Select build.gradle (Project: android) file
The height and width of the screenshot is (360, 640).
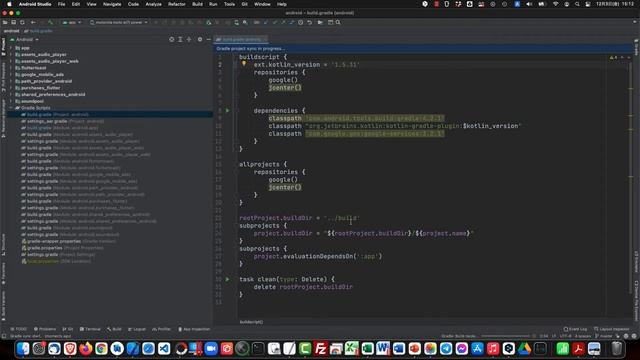(x=55, y=115)
